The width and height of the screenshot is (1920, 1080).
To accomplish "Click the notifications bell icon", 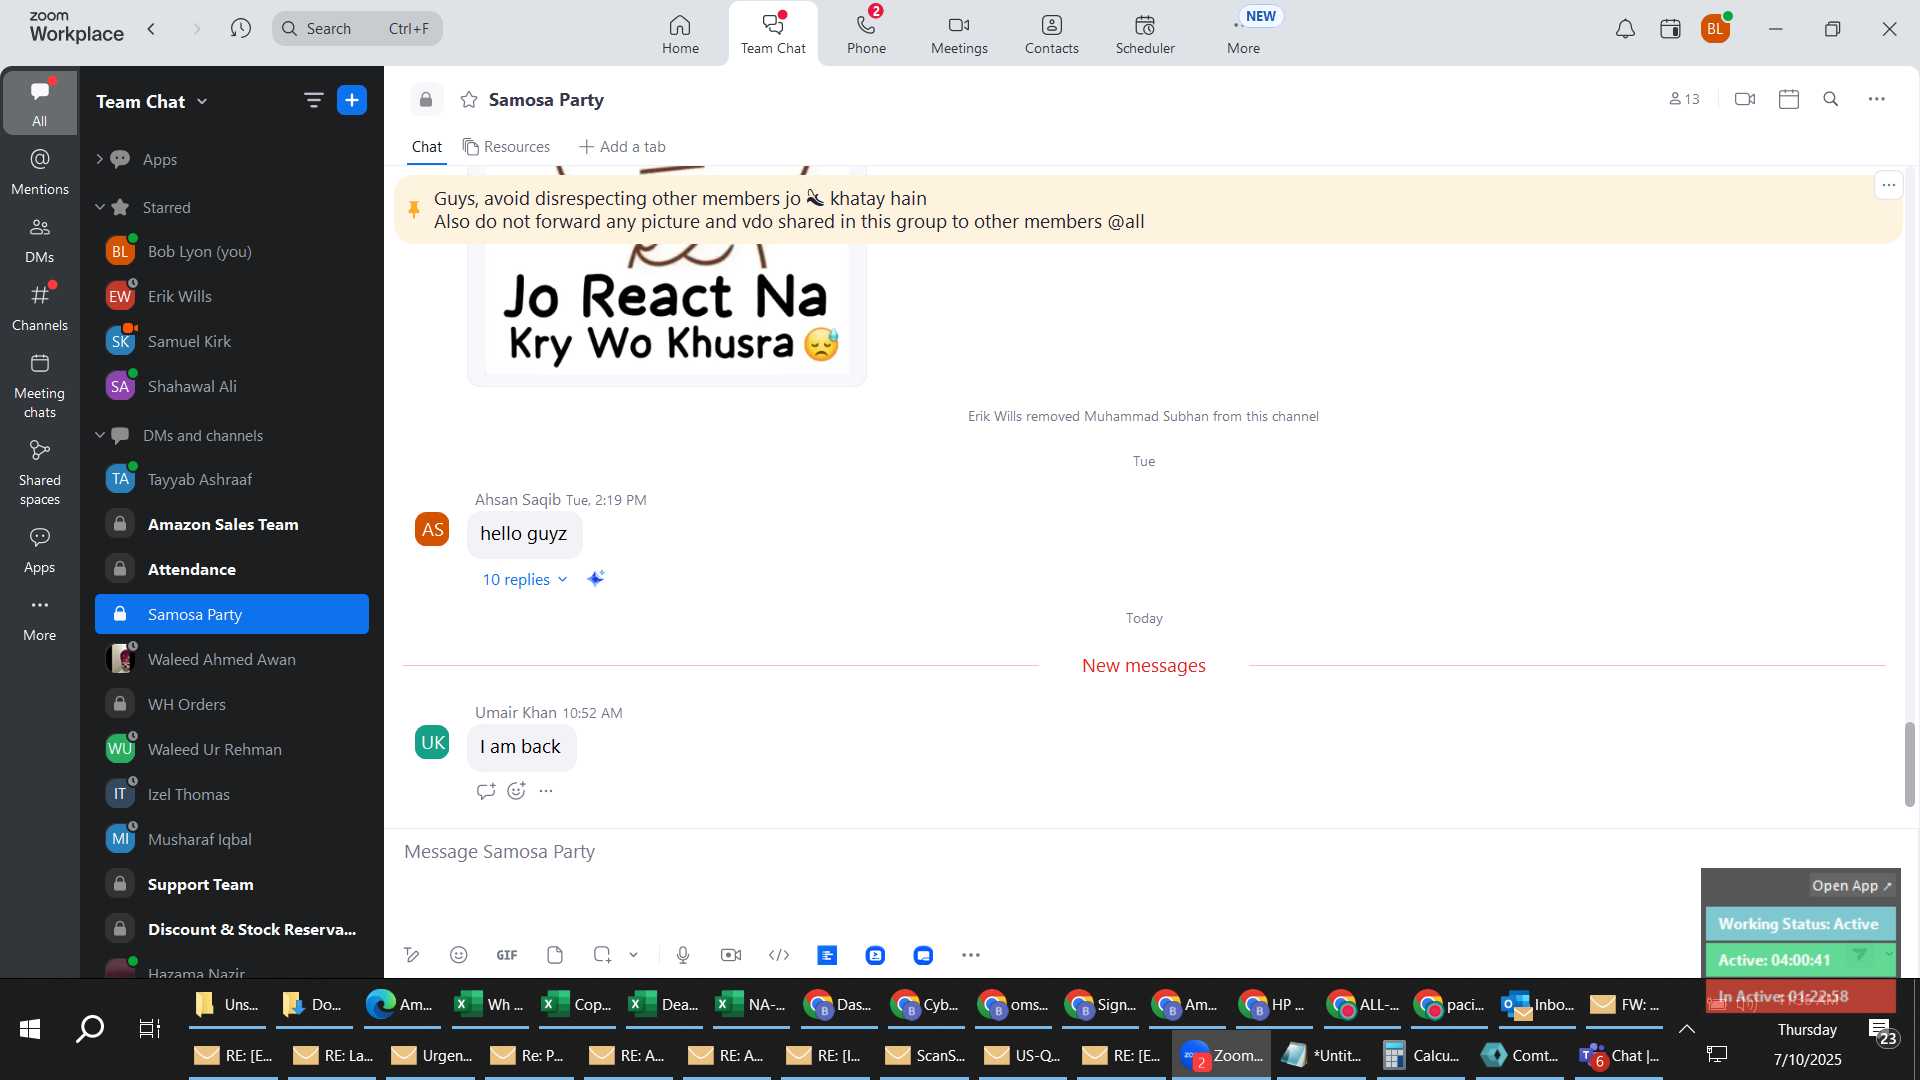I will 1625,29.
